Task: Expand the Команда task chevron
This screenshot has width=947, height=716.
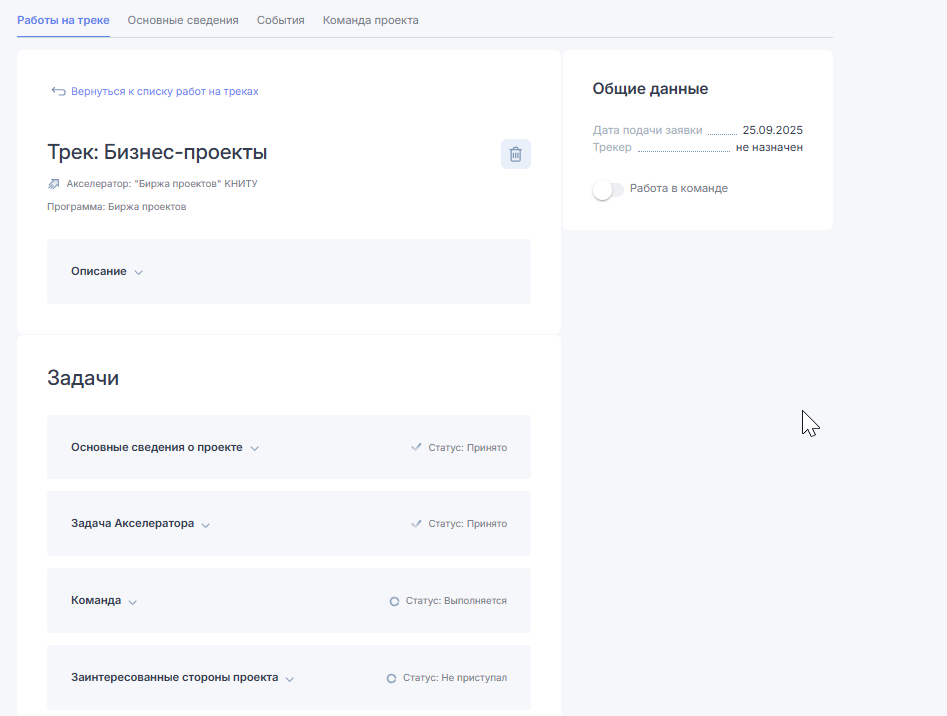Action: (133, 602)
